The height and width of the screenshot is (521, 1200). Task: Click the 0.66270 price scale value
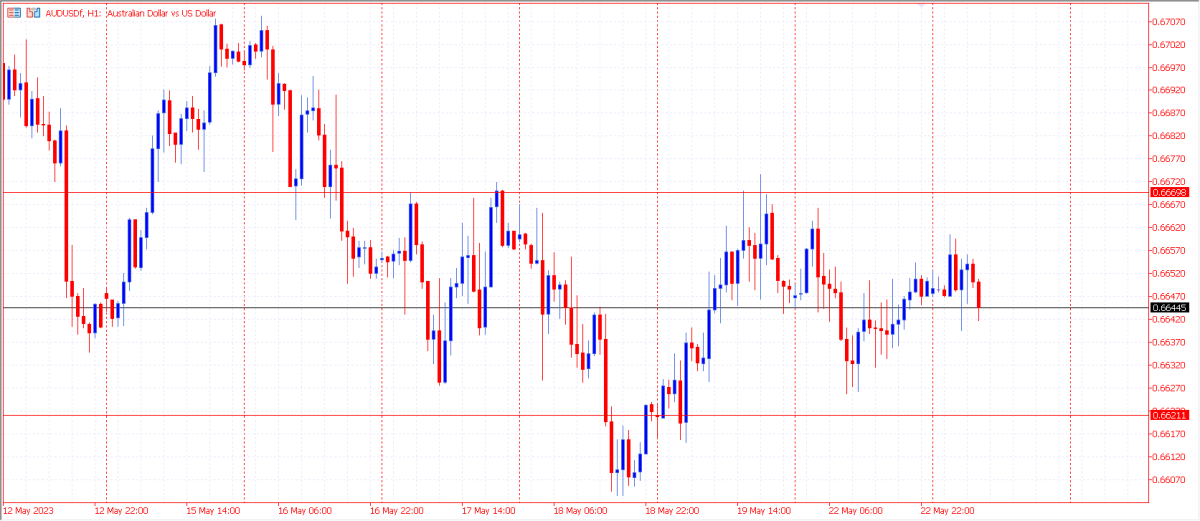pyautogui.click(x=1170, y=388)
